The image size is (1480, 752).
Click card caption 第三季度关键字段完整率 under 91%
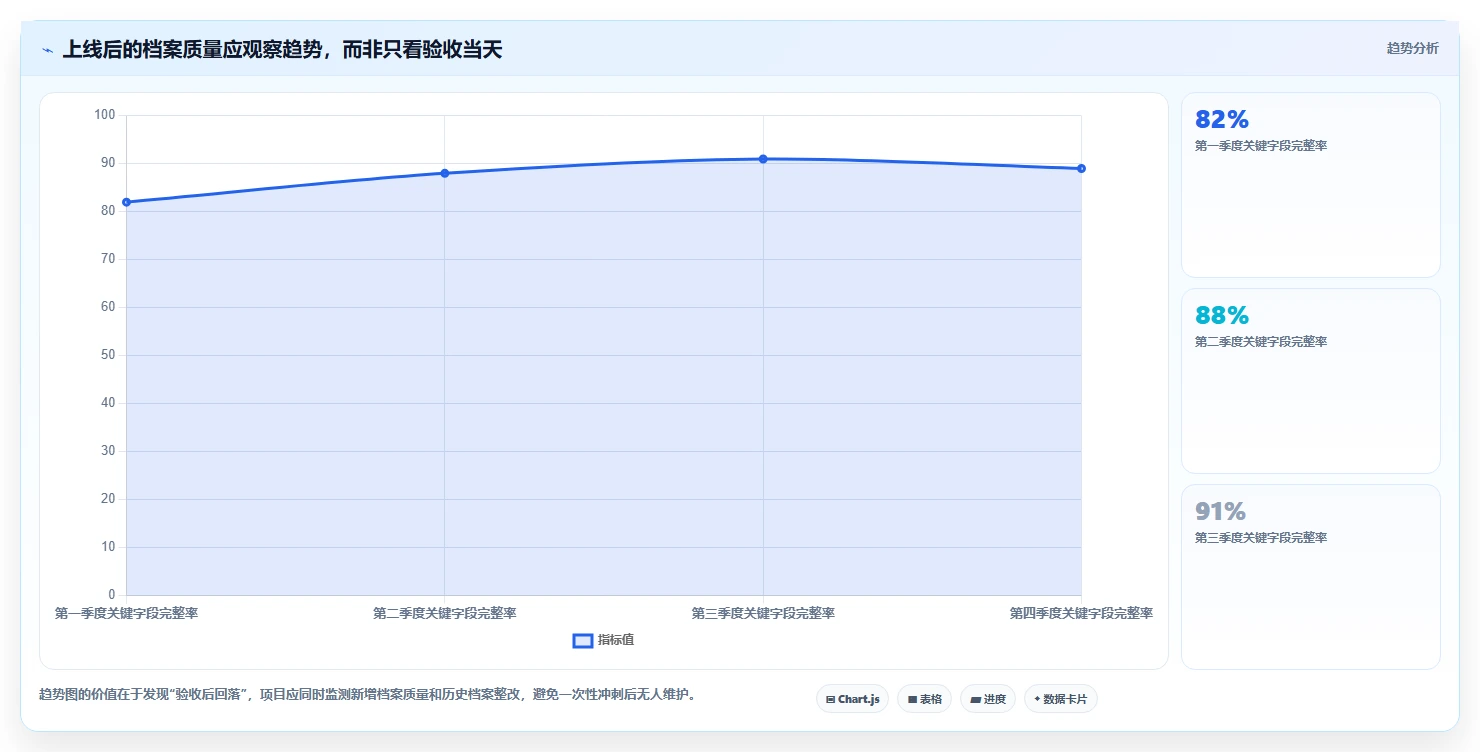click(1261, 538)
